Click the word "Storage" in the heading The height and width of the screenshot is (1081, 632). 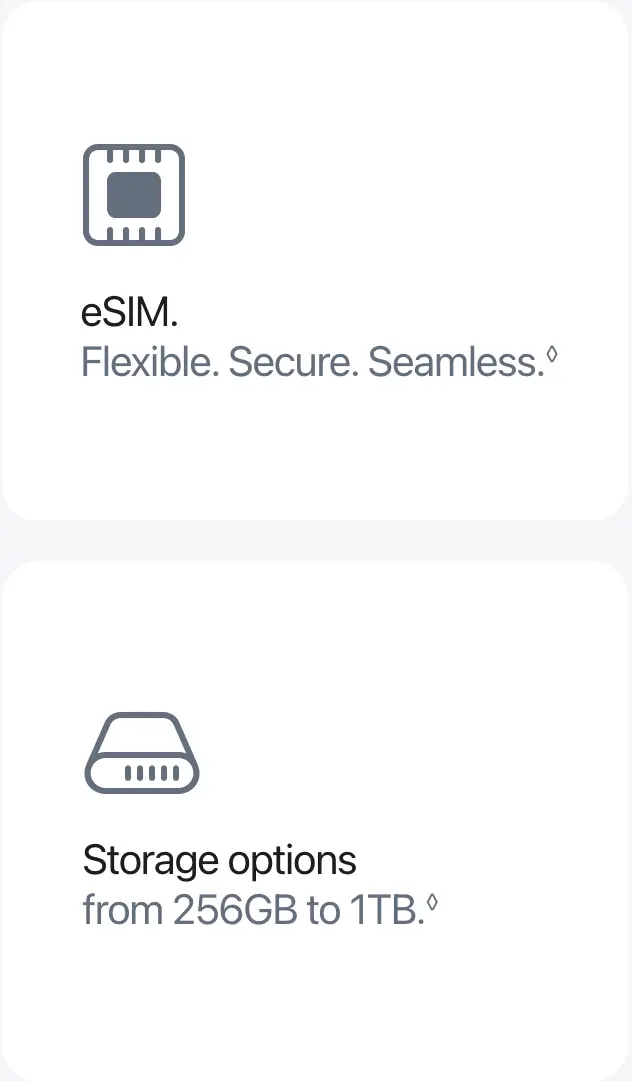[151, 860]
